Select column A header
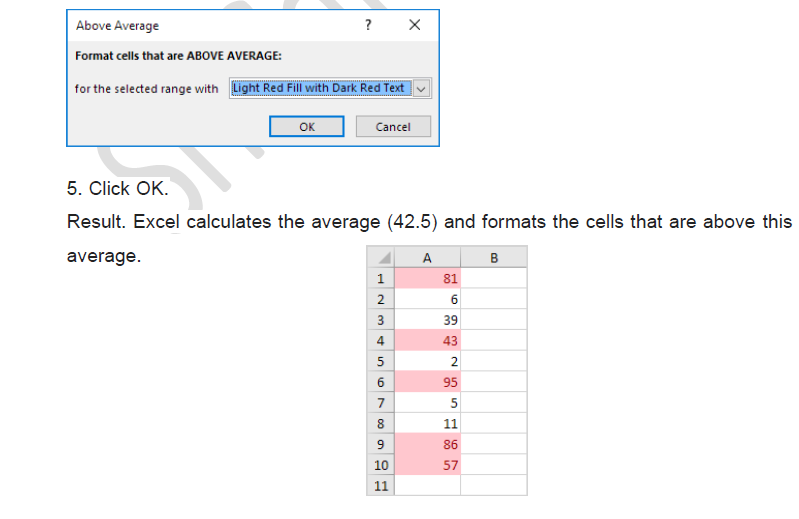The image size is (799, 519). [427, 258]
